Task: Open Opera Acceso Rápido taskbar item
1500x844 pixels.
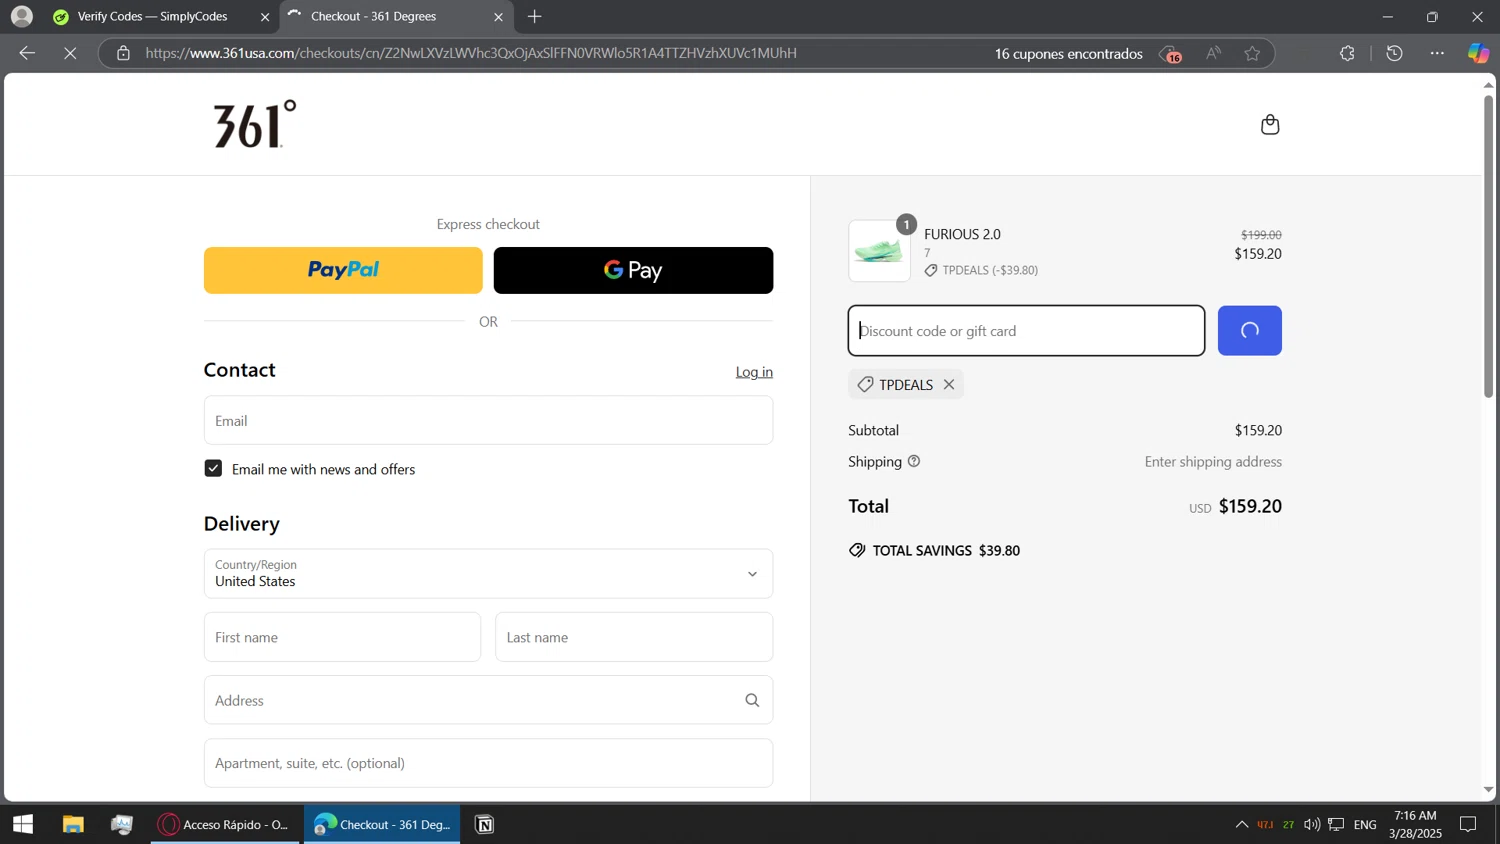Action: pos(226,824)
